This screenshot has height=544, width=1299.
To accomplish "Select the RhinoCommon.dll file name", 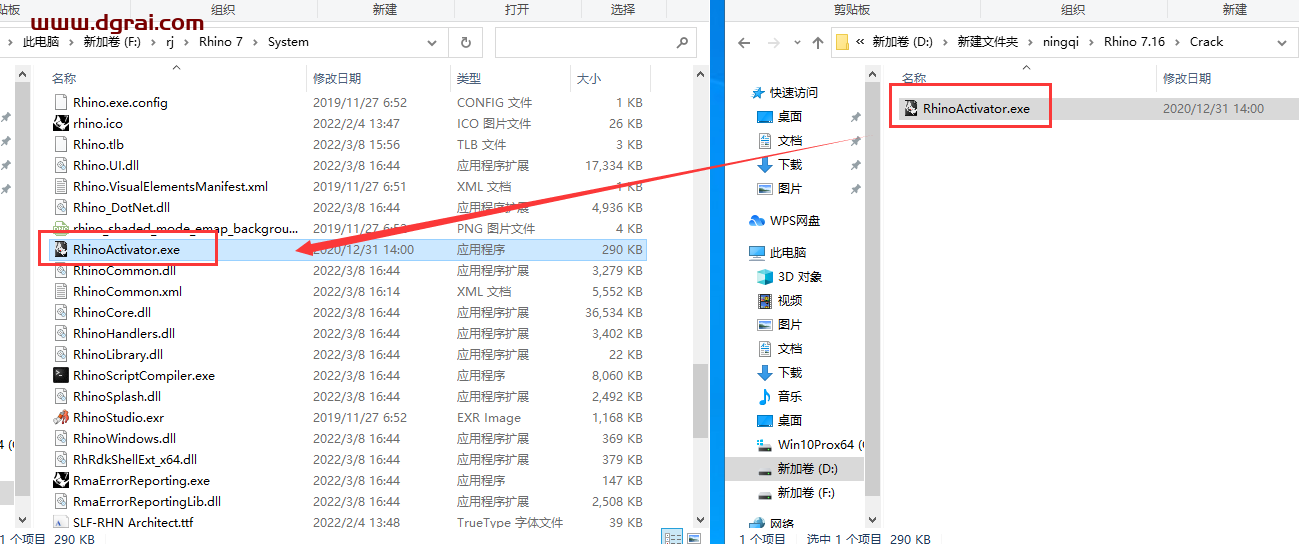I will pyautogui.click(x=124, y=270).
